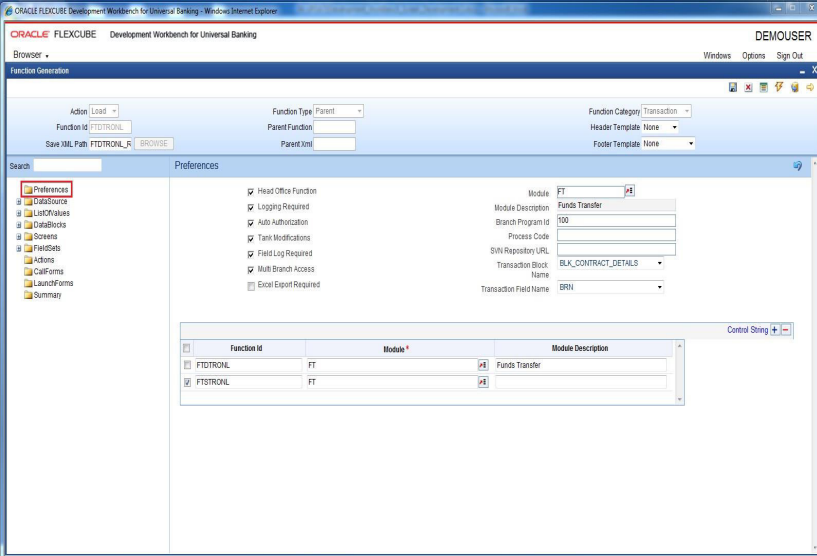
Task: Remove Control String row with minus icon
Action: tap(786, 330)
